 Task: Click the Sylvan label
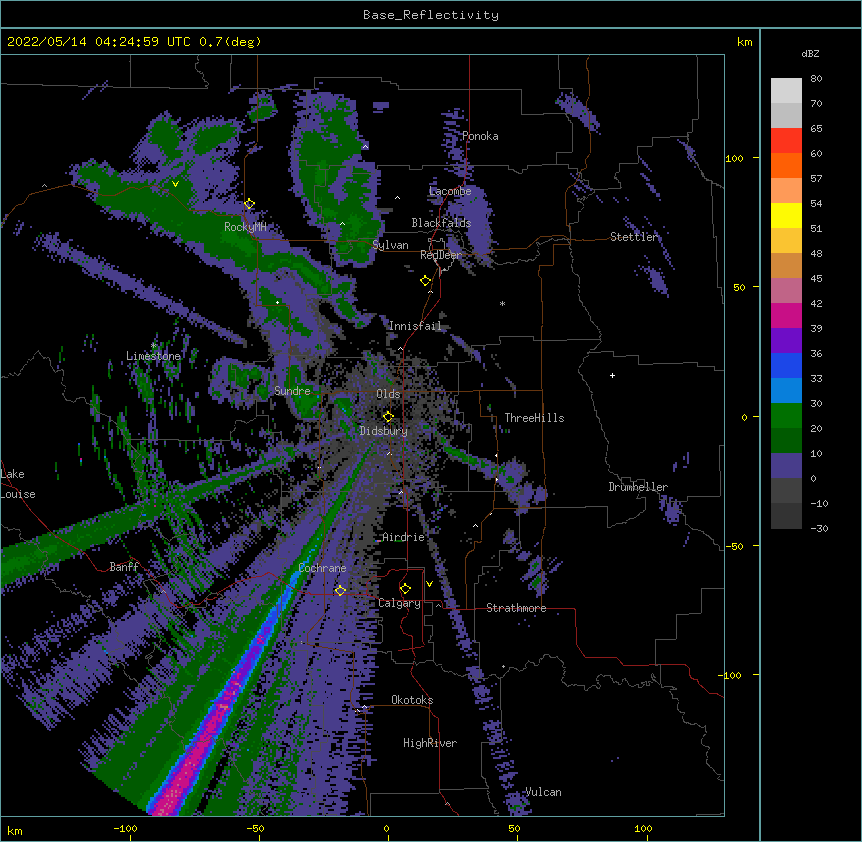click(x=390, y=245)
